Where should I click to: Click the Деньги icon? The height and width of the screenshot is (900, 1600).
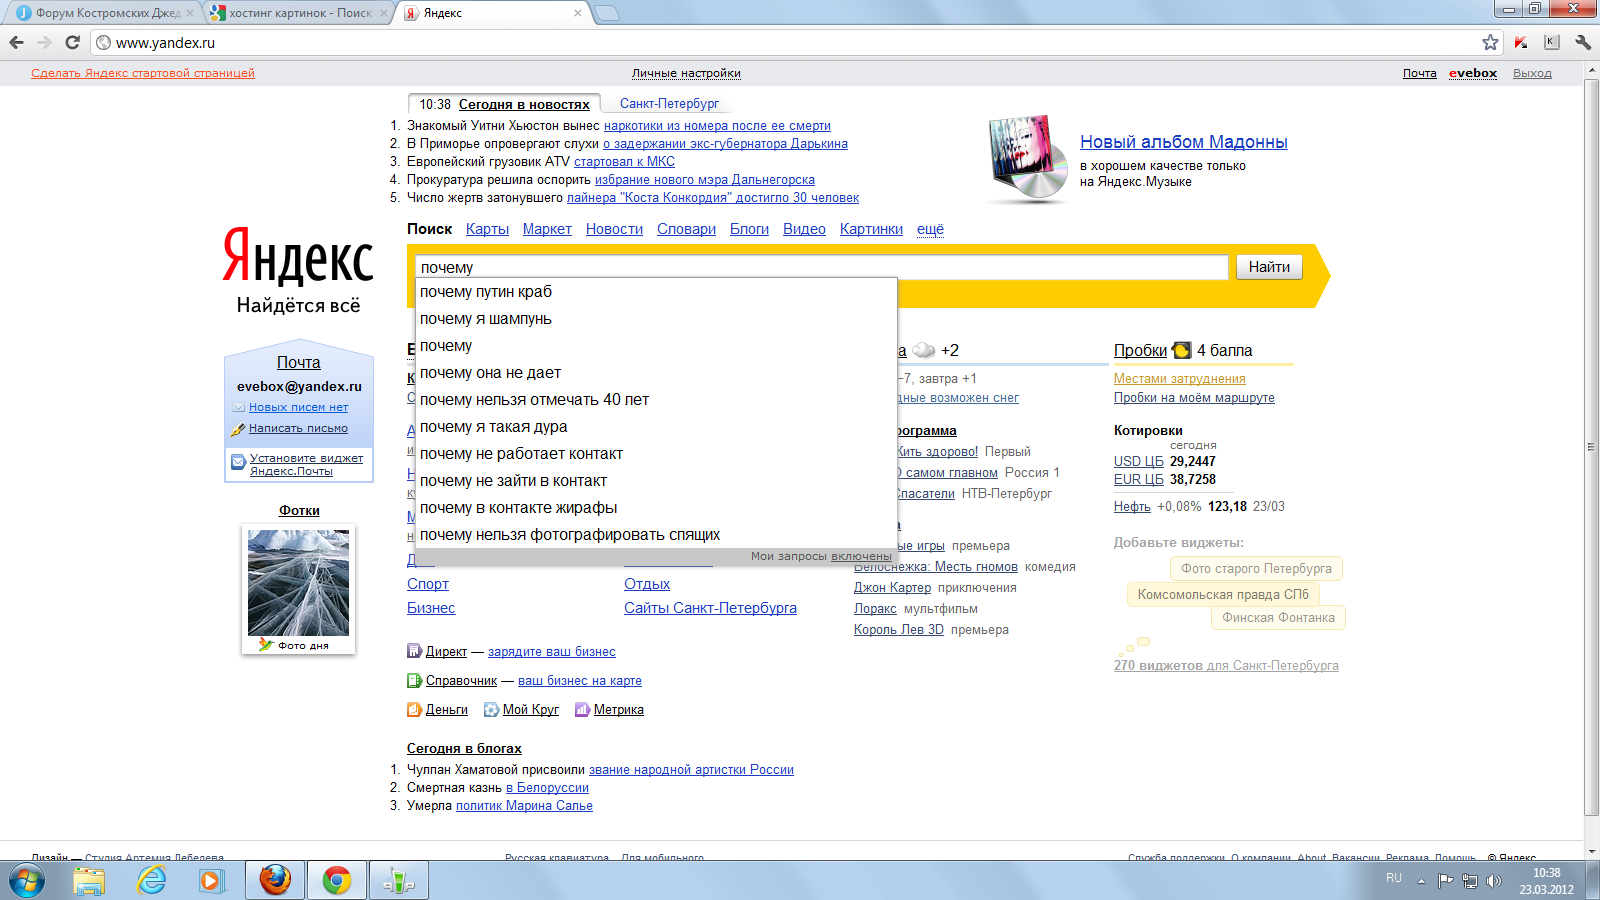pos(414,709)
